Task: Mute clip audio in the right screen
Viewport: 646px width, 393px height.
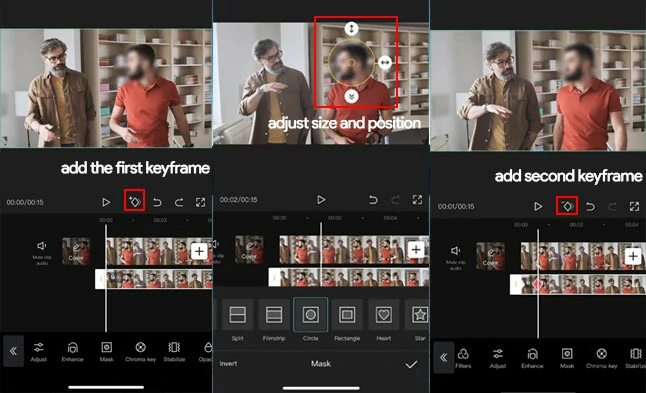Action: point(456,257)
